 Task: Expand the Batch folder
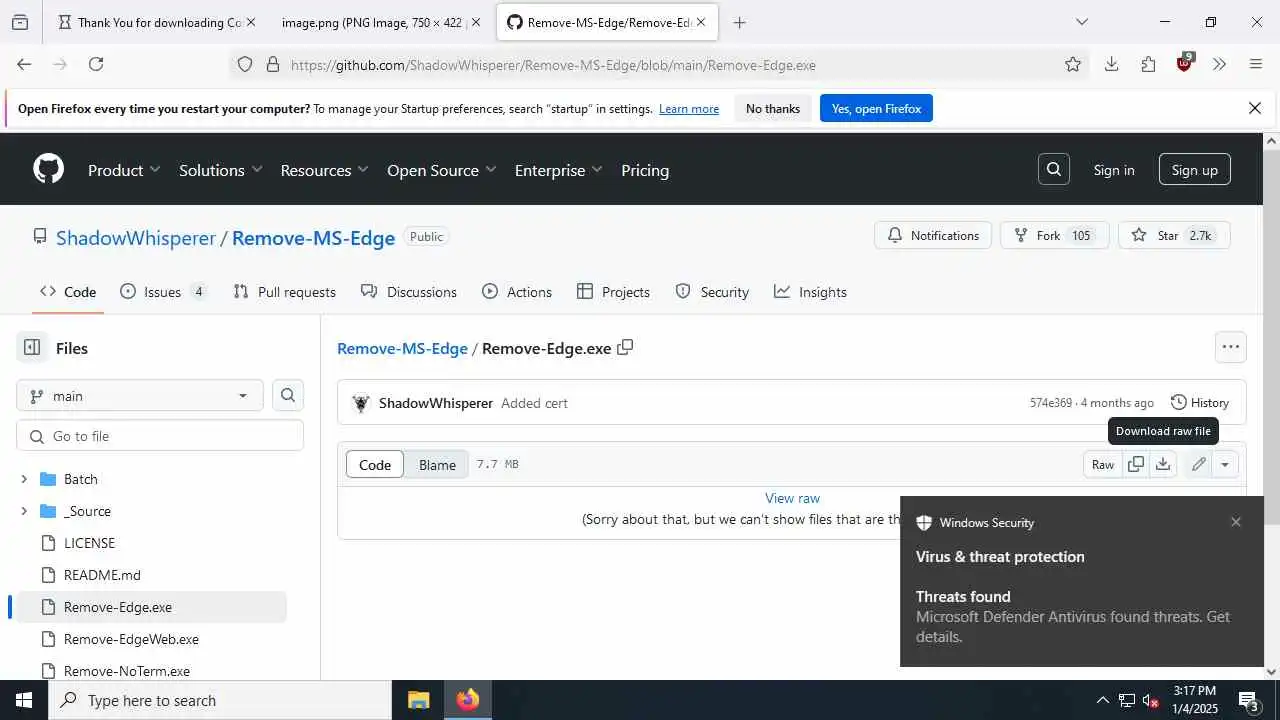pos(24,479)
